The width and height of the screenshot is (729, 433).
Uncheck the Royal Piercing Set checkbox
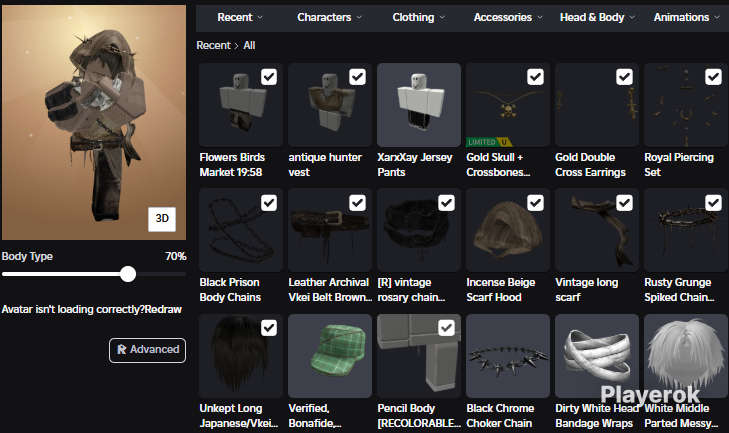[714, 77]
